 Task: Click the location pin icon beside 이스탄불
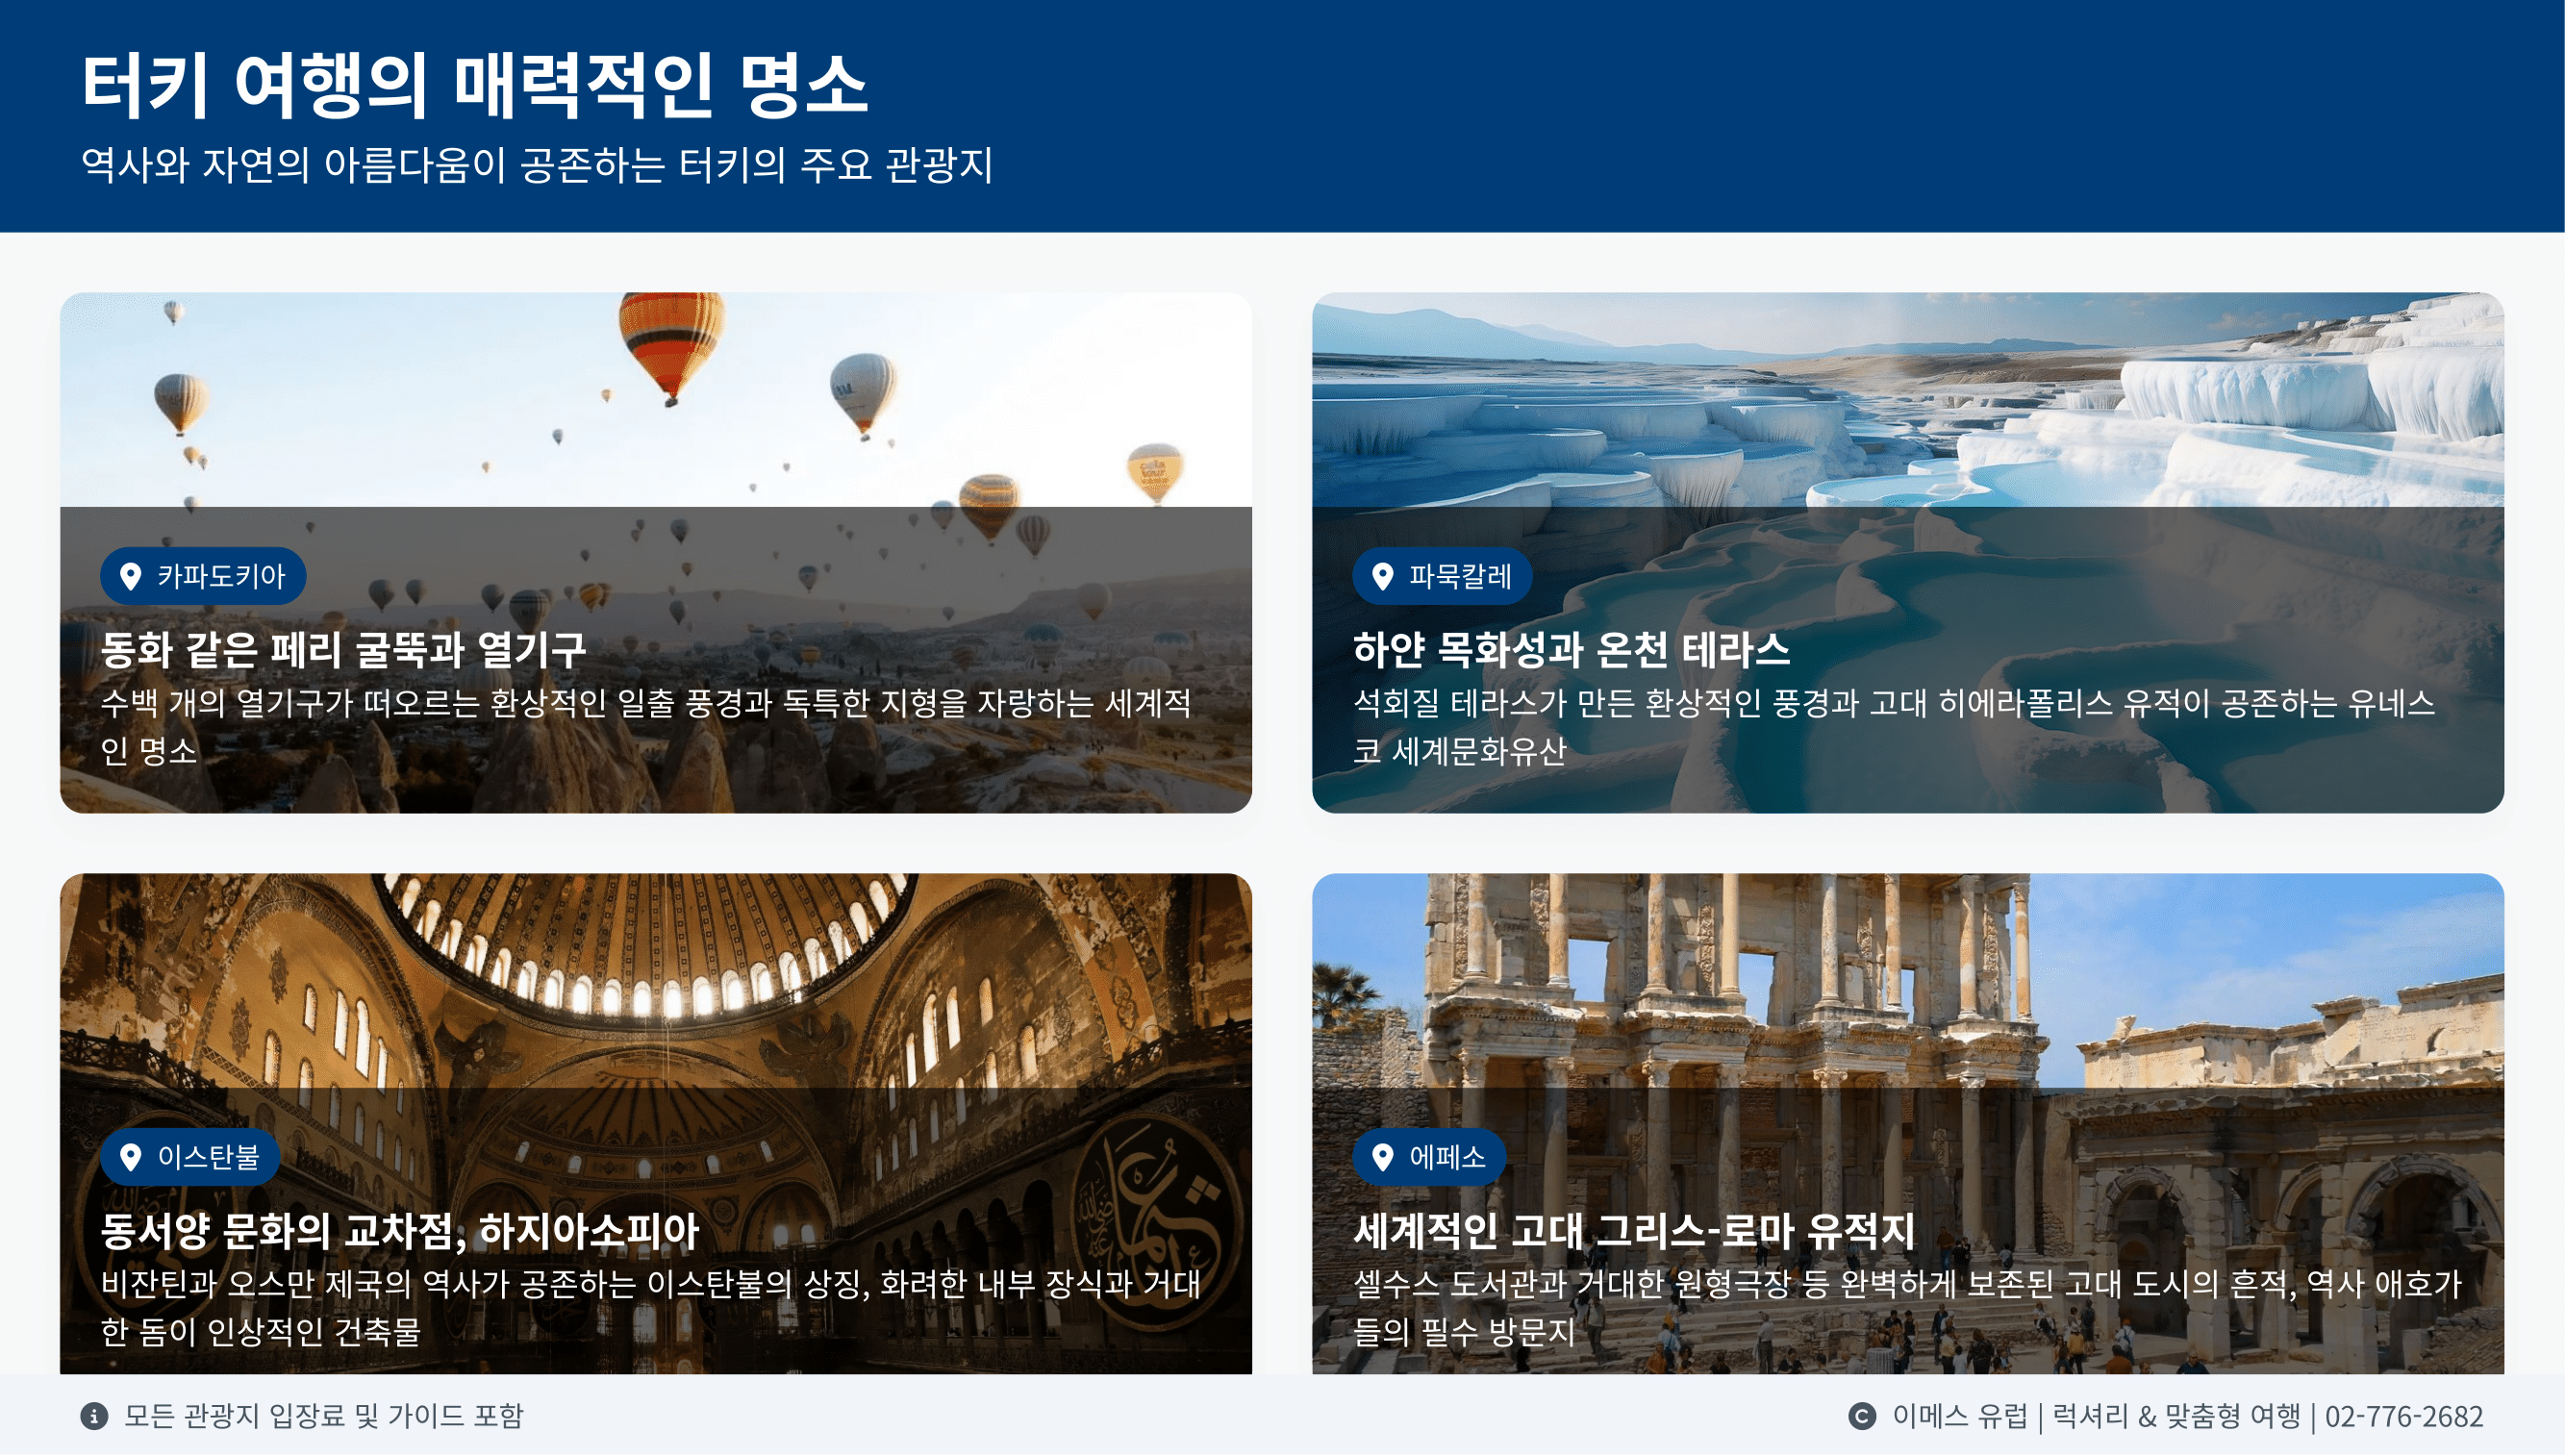pyautogui.click(x=130, y=1157)
